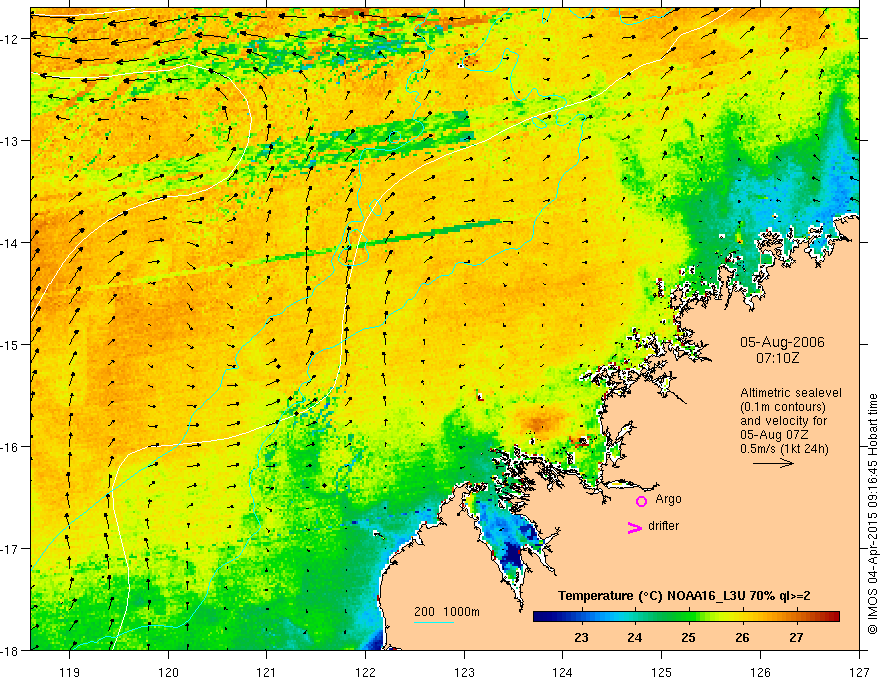
Task: Click the 121 longitude axis label
Action: click(267, 672)
